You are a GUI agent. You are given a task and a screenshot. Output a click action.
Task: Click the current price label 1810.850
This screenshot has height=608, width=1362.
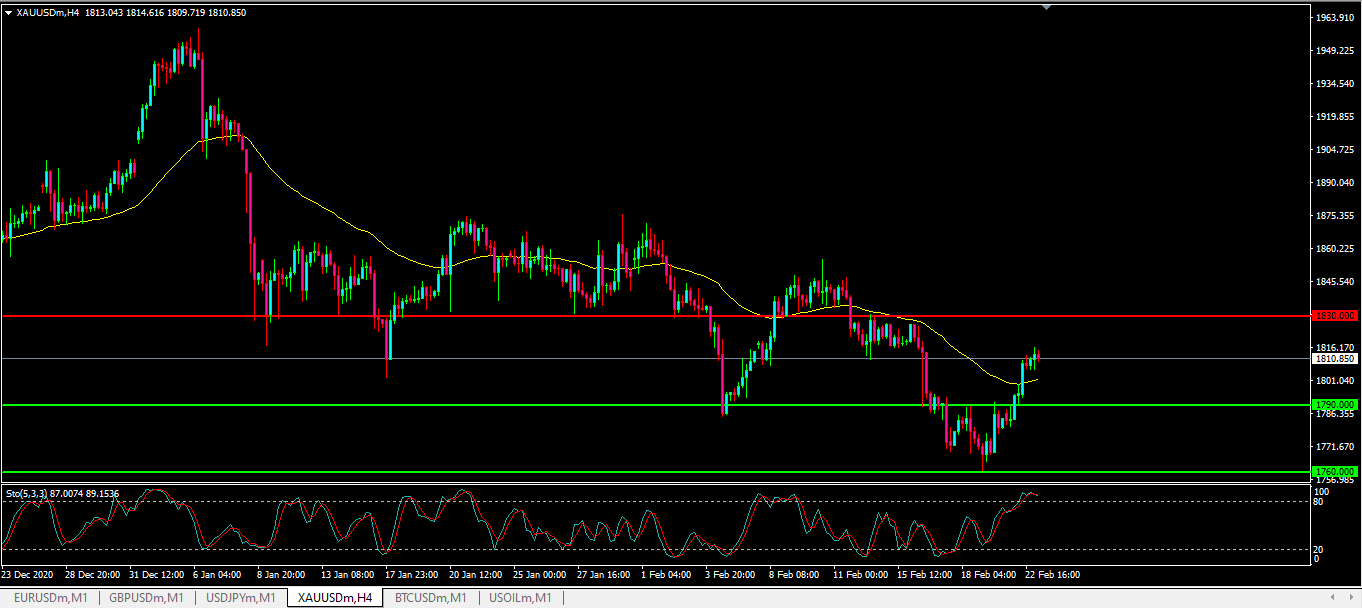pos(1335,358)
